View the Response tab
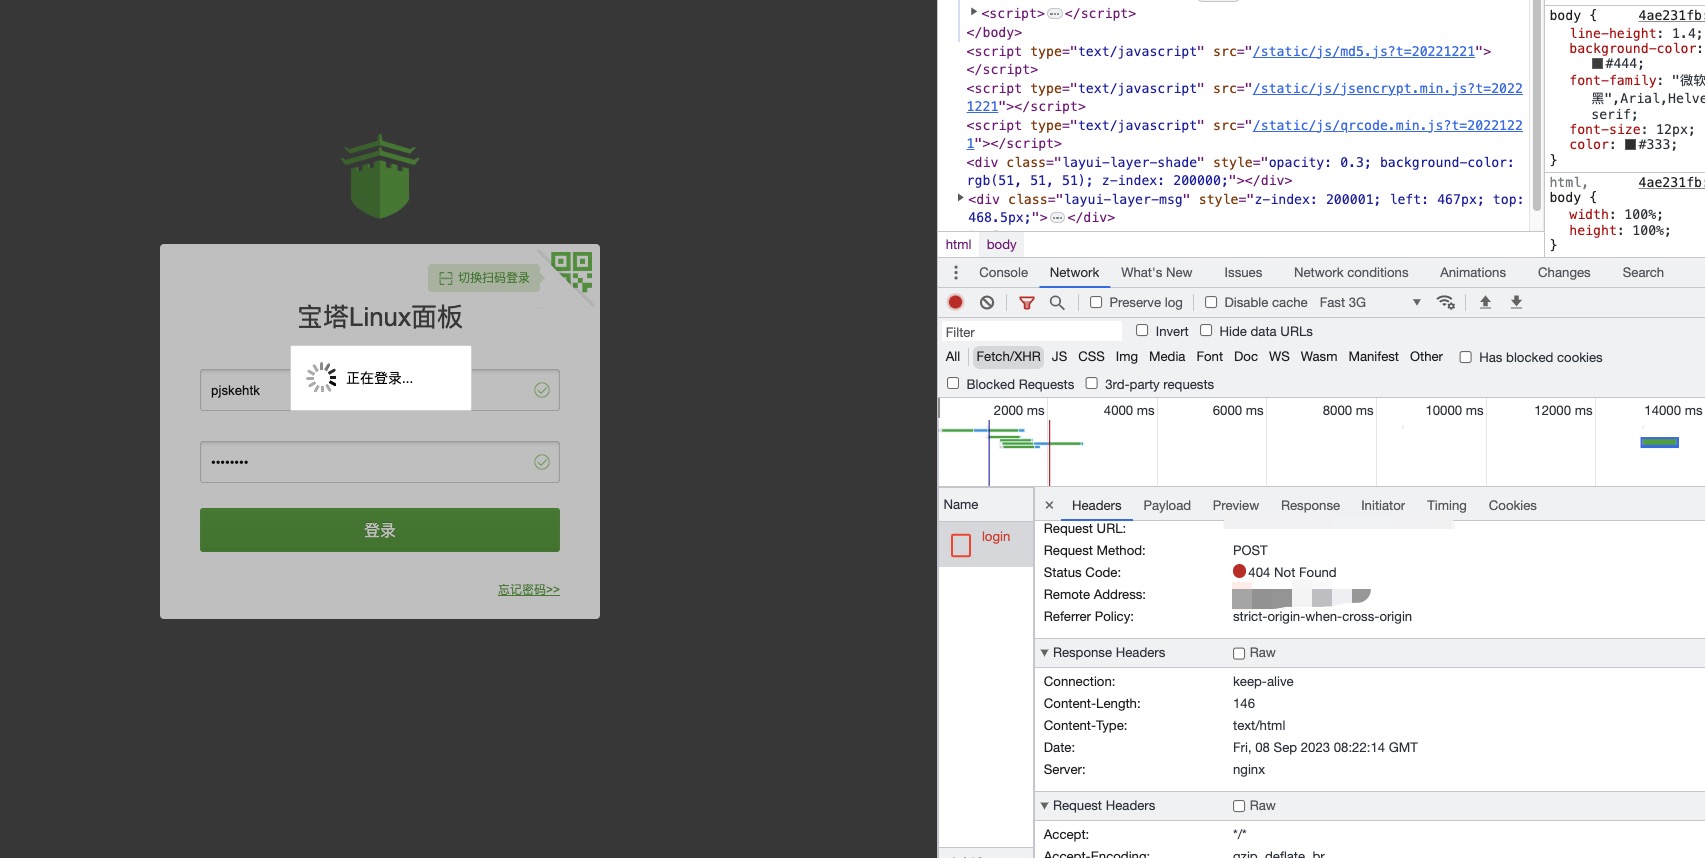Screen dimensions: 1705x858 click(x=1310, y=505)
